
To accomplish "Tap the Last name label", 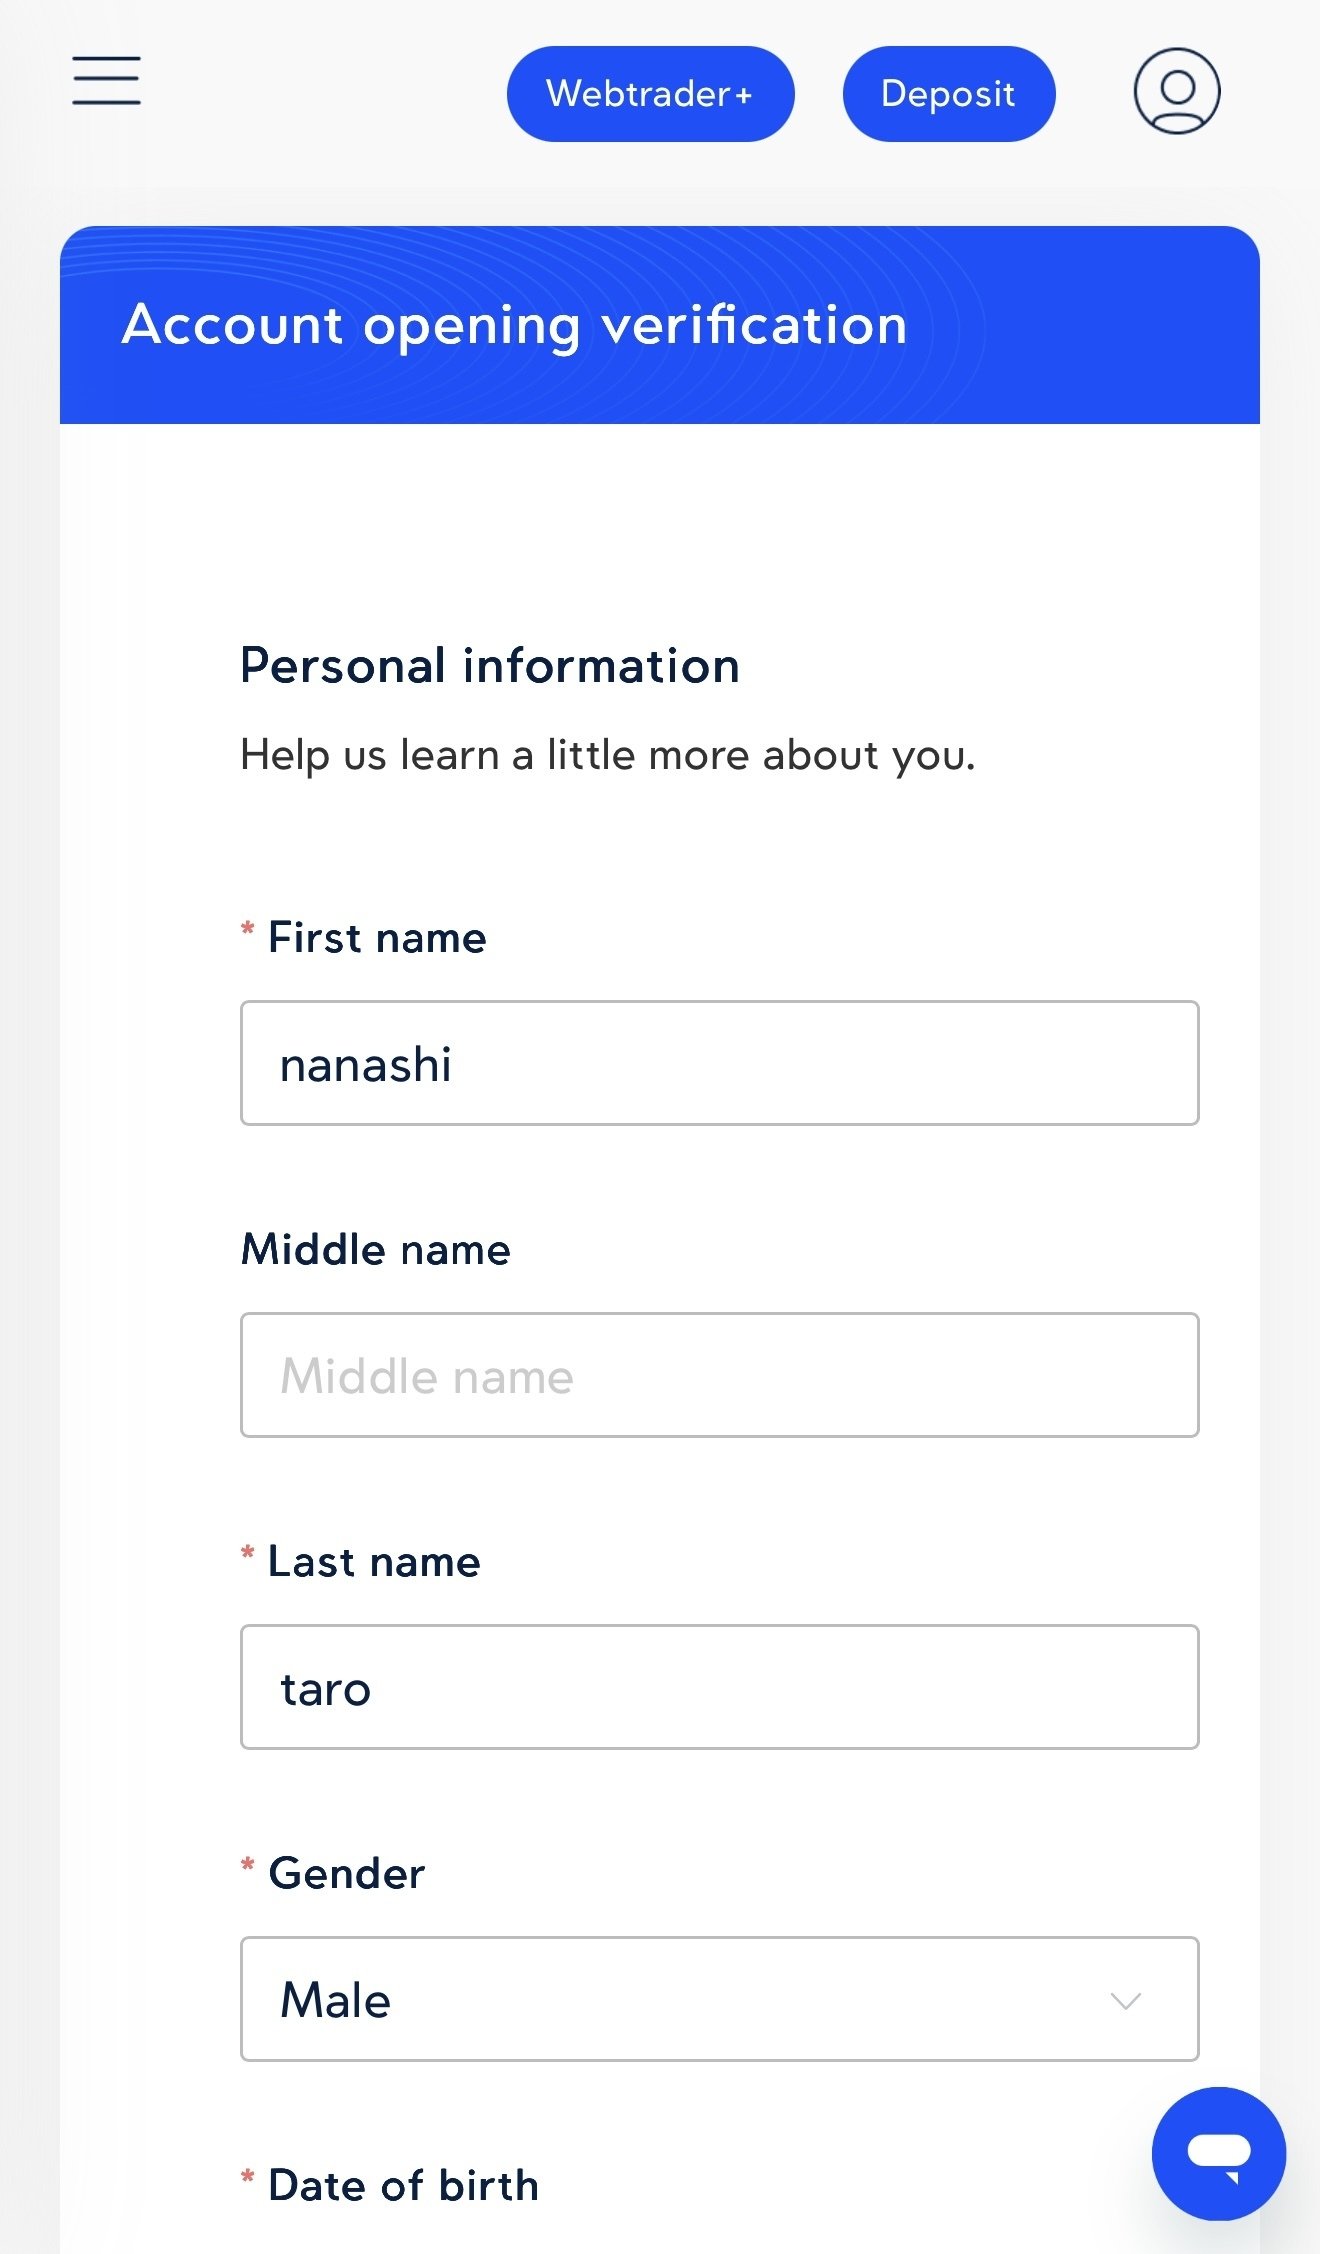I will point(374,1562).
